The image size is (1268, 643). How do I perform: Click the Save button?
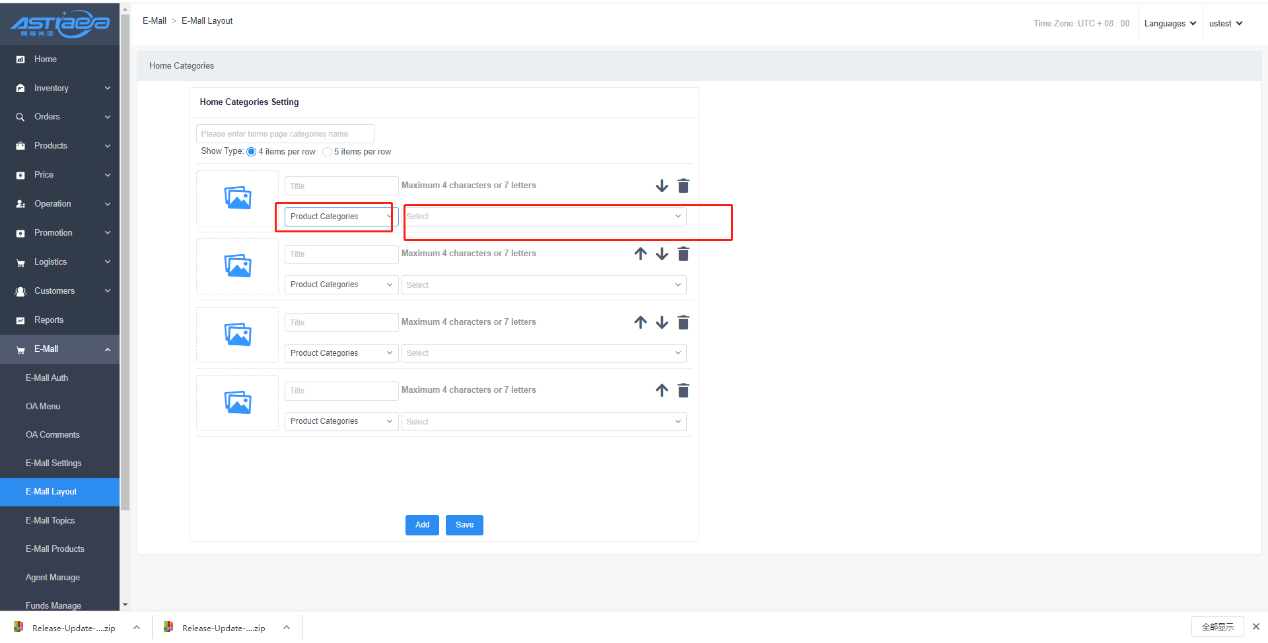[464, 525]
